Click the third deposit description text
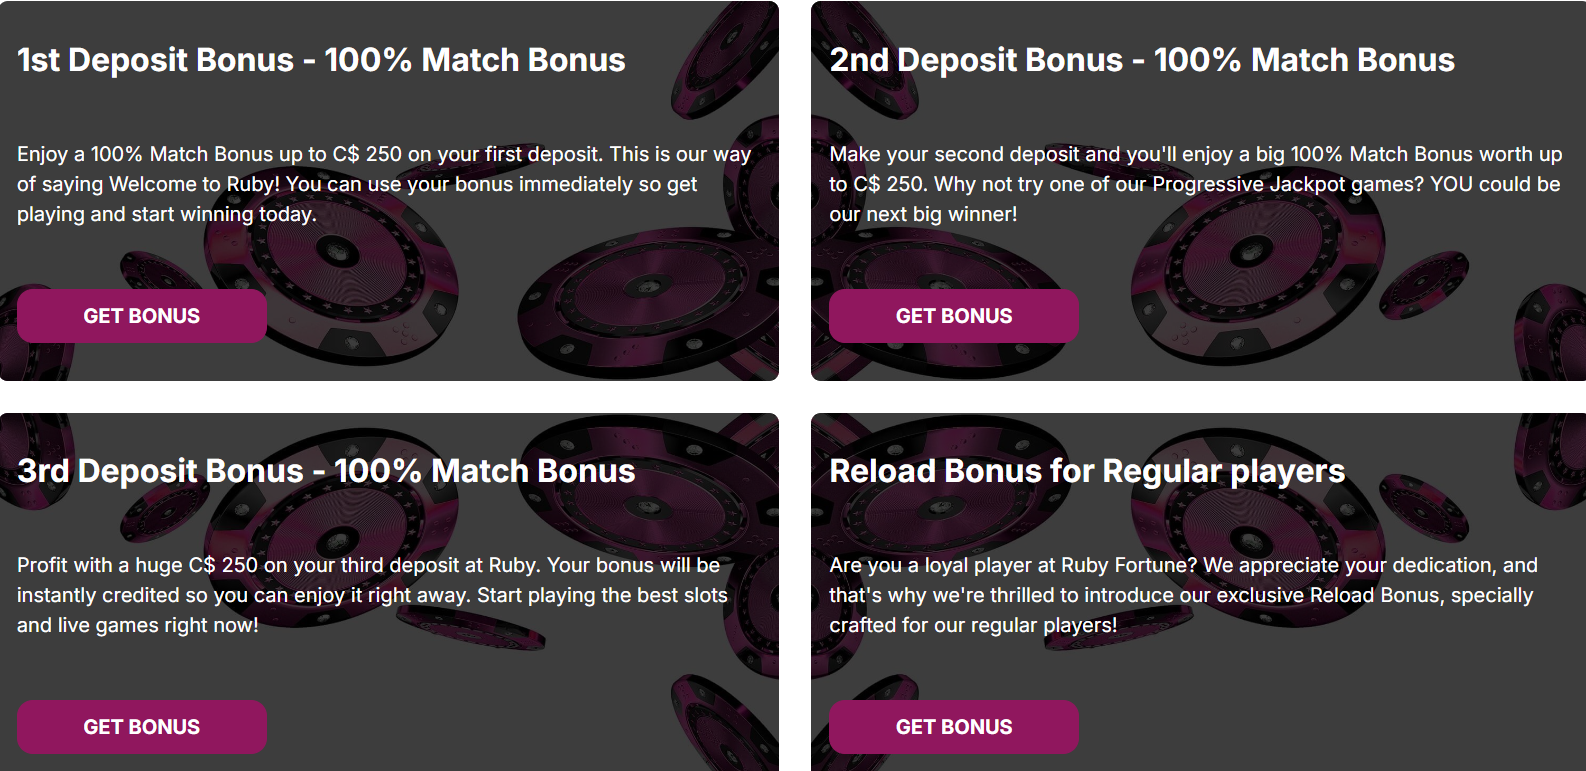The width and height of the screenshot is (1586, 771). [372, 595]
